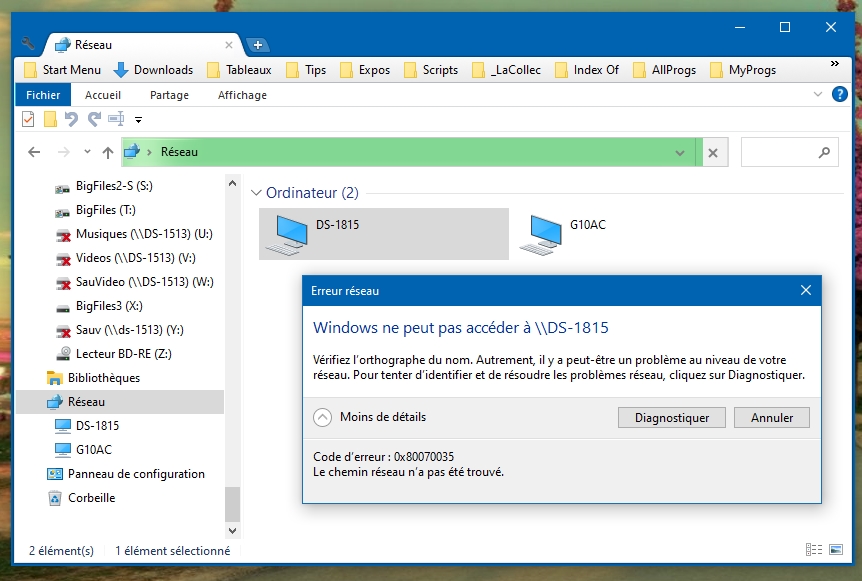Select the DS-1815 computer item
The height and width of the screenshot is (581, 862).
click(x=384, y=234)
